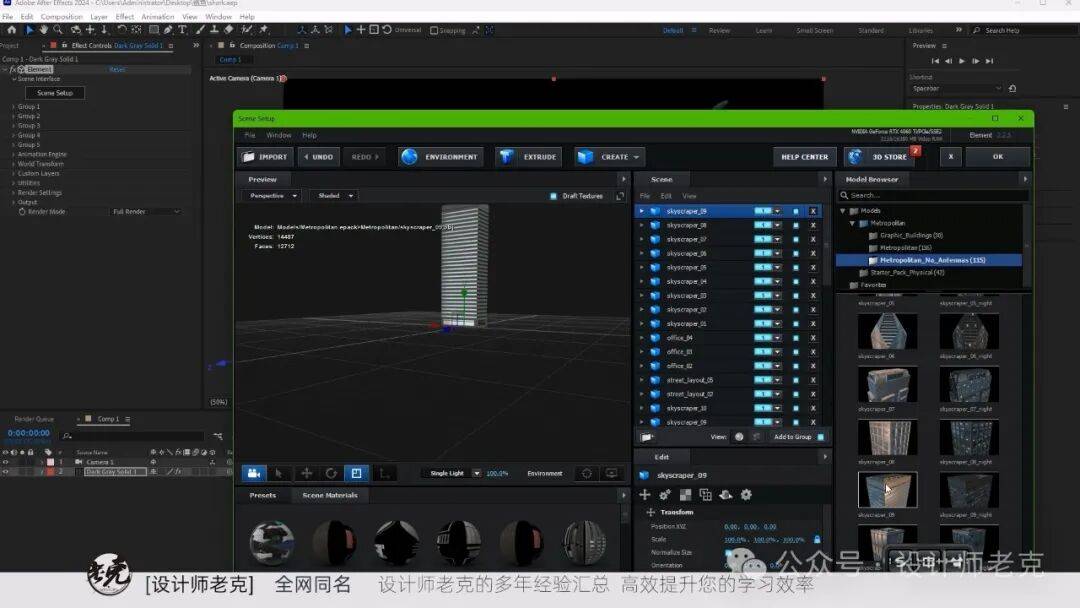Viewport: 1080px width, 608px height.
Task: Open the Shaded display mode dropdown
Action: point(335,196)
